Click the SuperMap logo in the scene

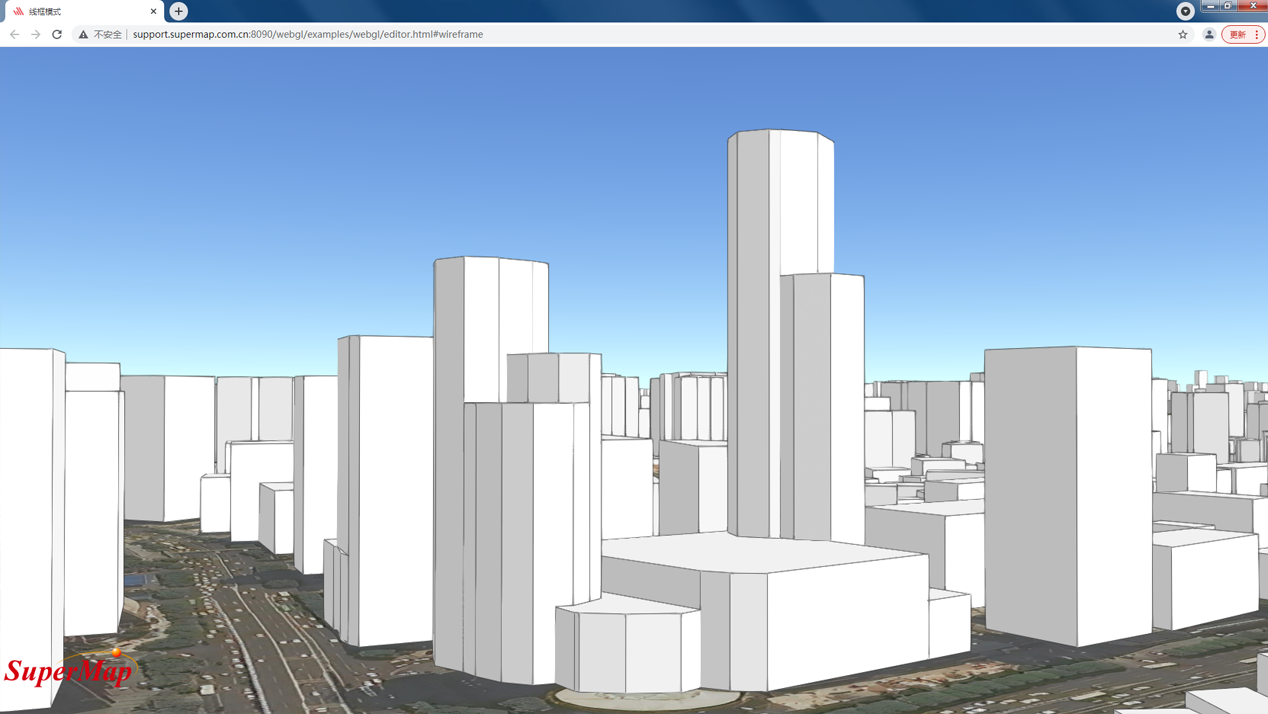coord(68,670)
